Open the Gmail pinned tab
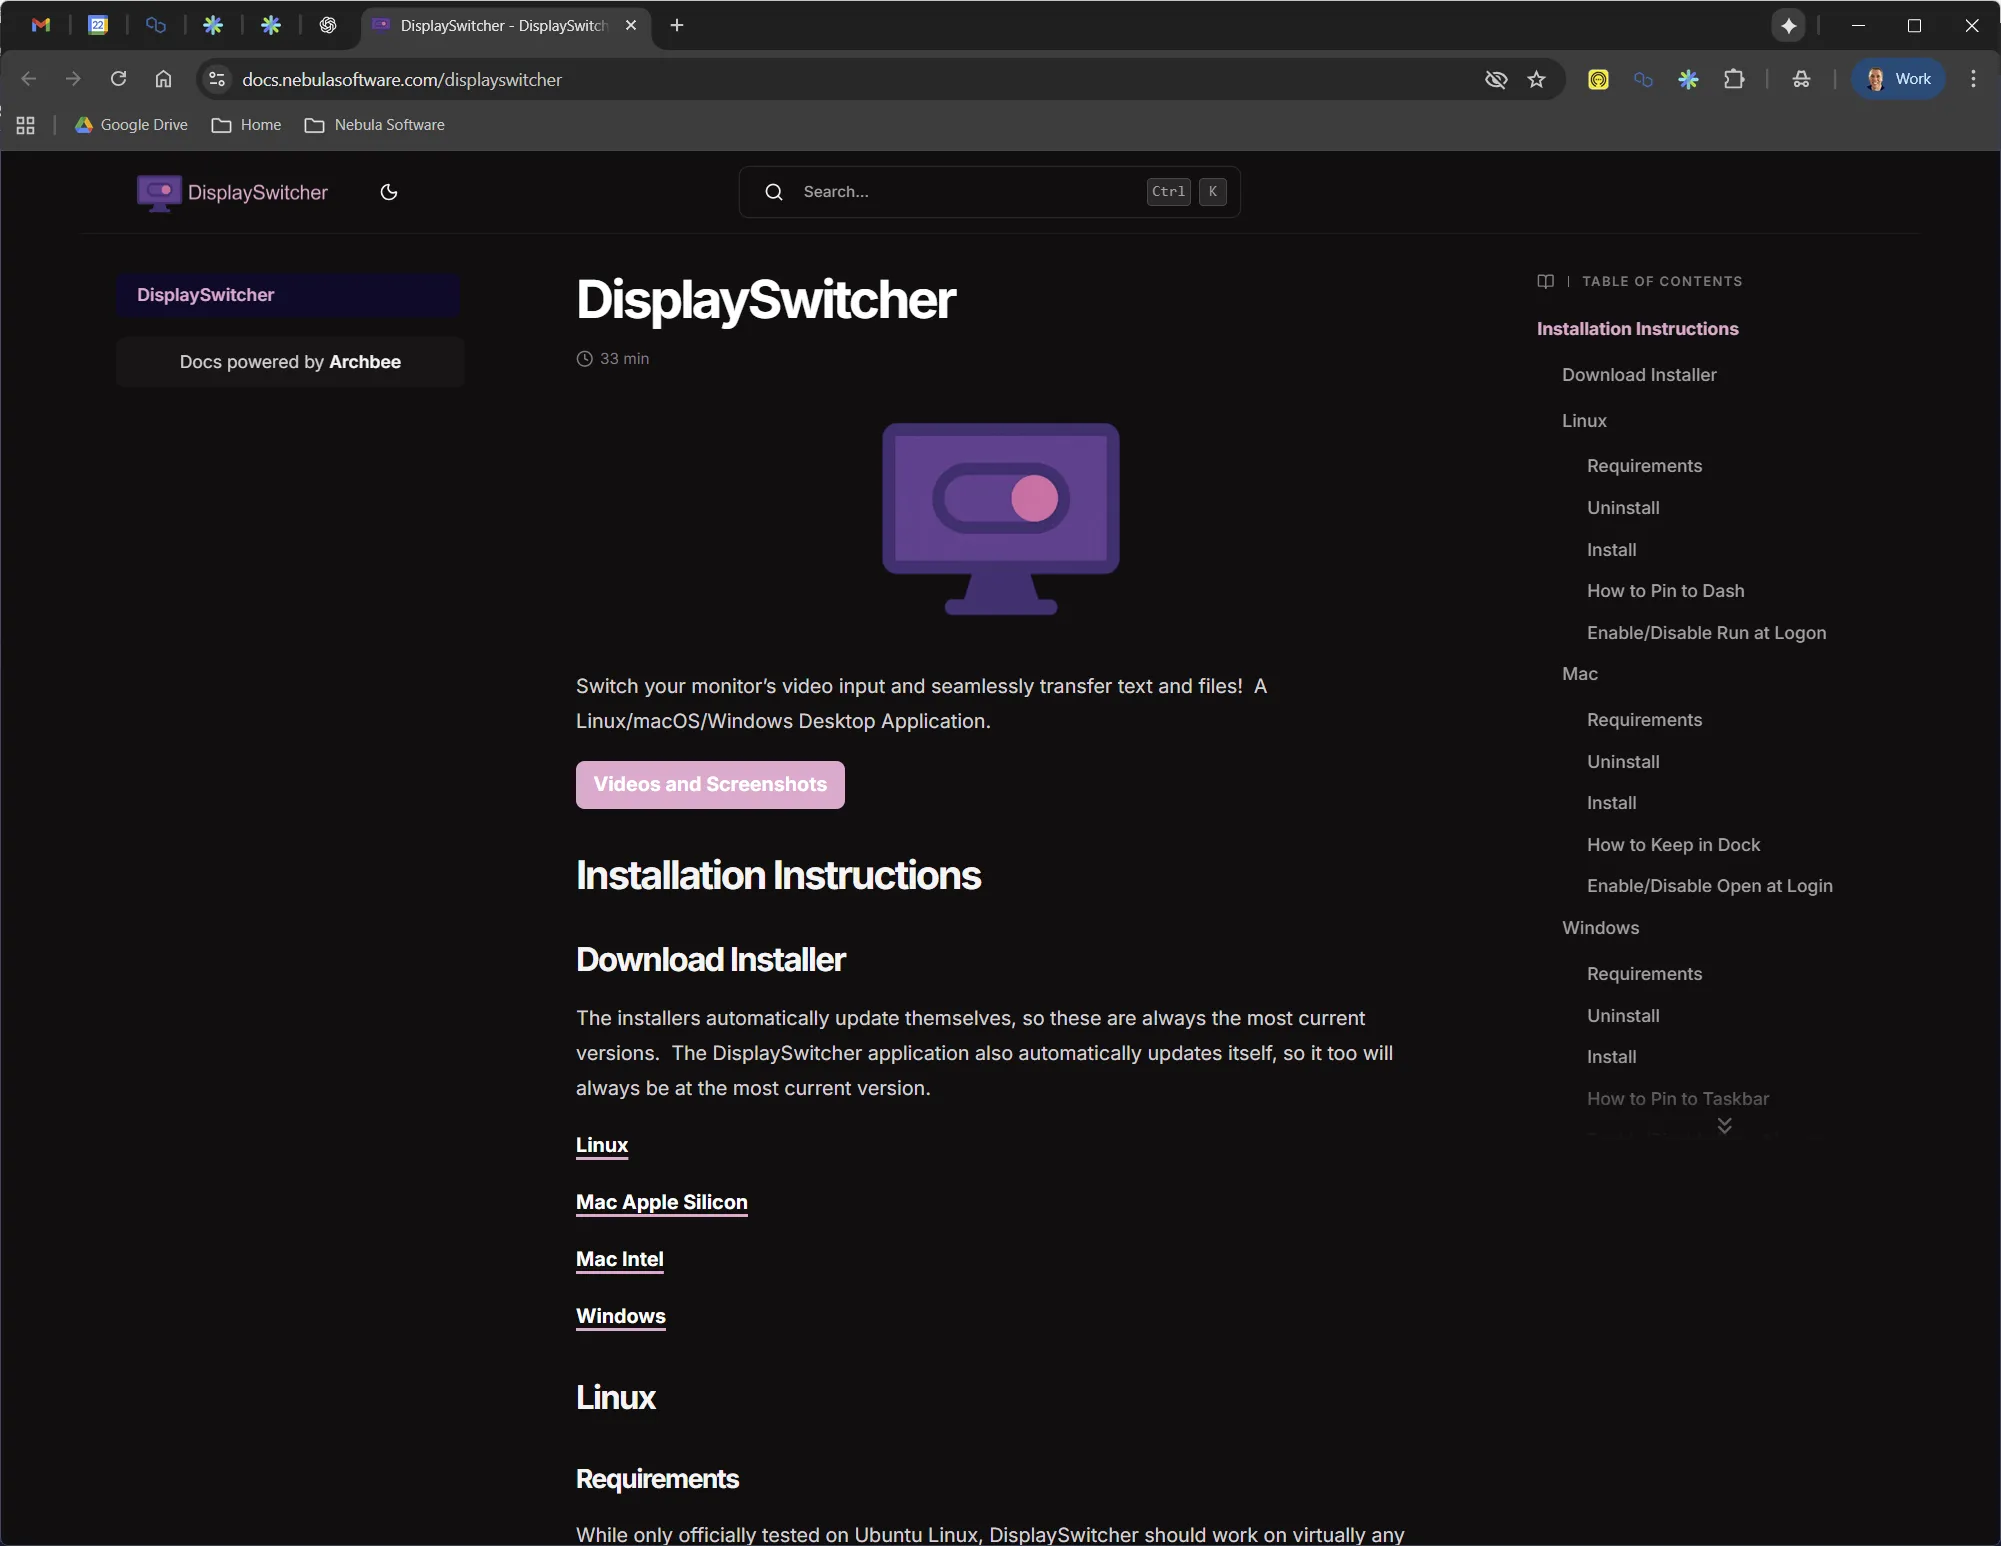 pos(41,25)
